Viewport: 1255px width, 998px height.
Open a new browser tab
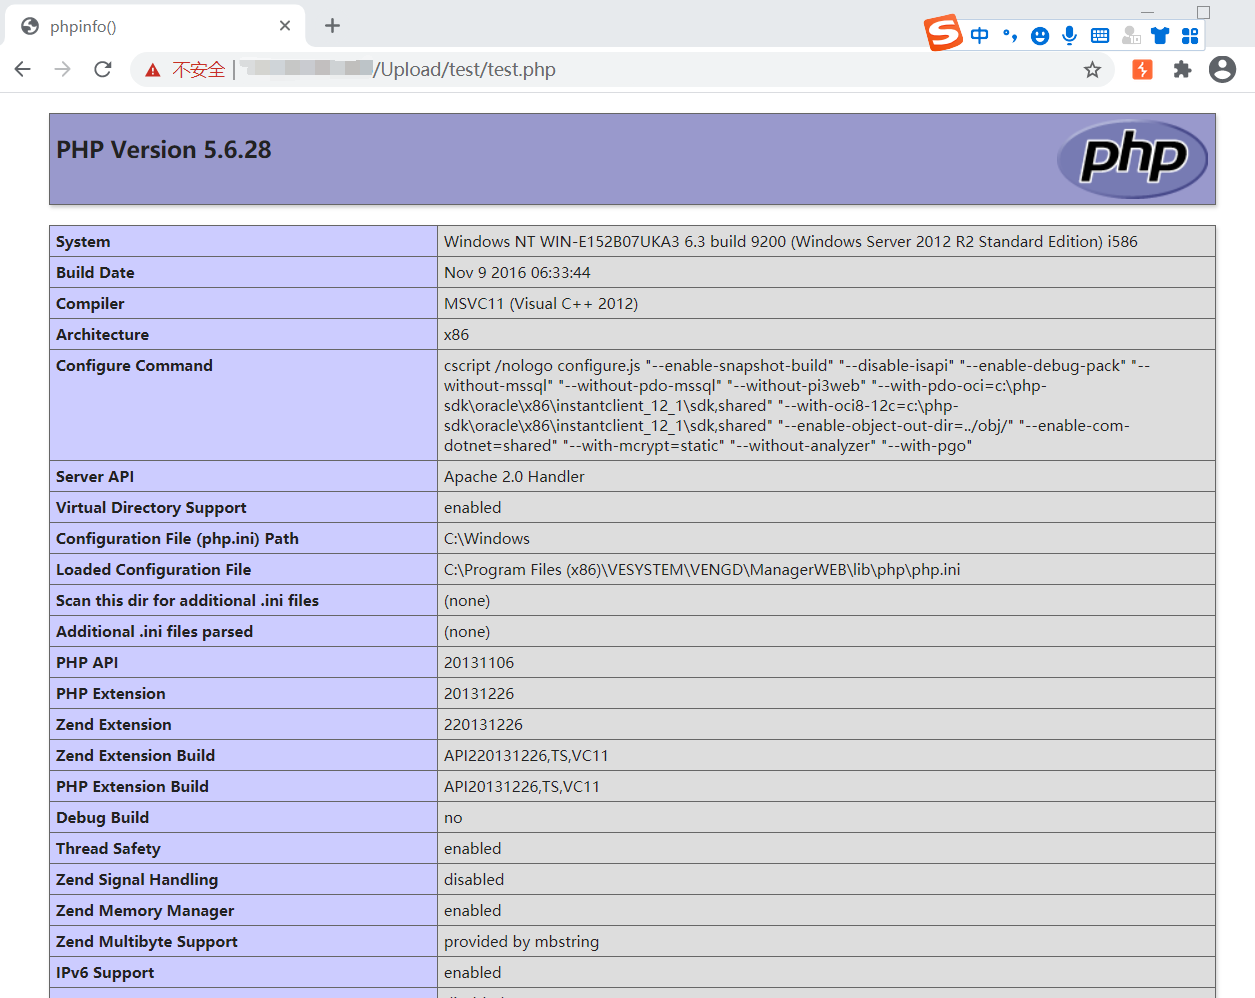coord(333,26)
